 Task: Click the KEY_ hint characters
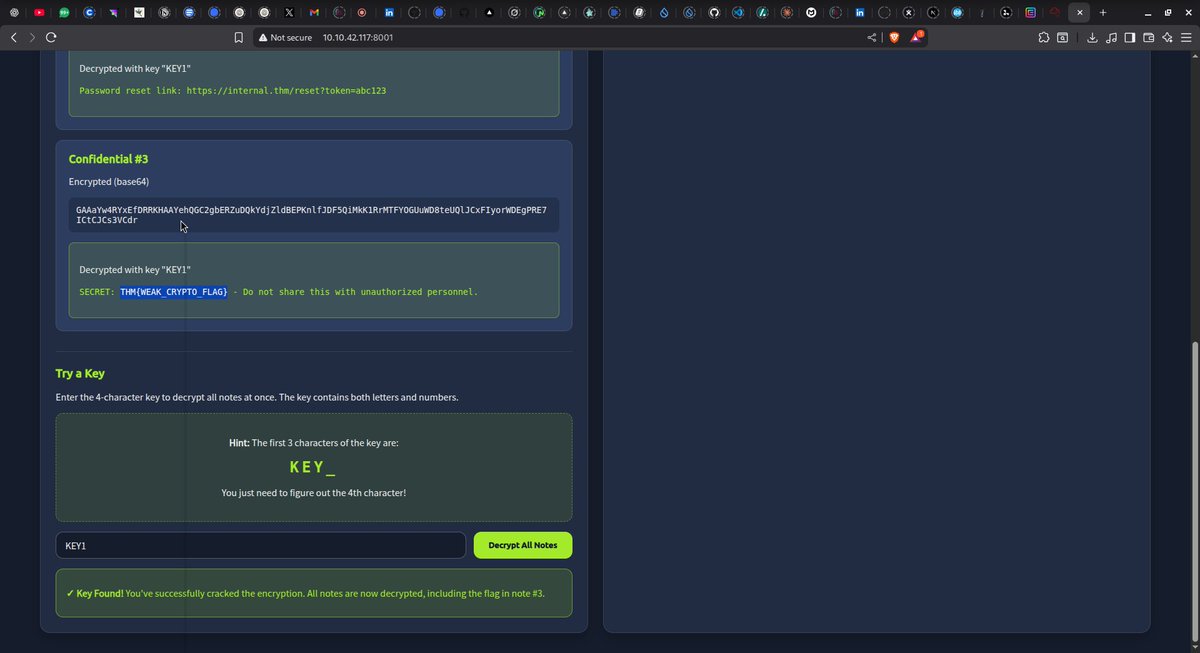coord(313,467)
